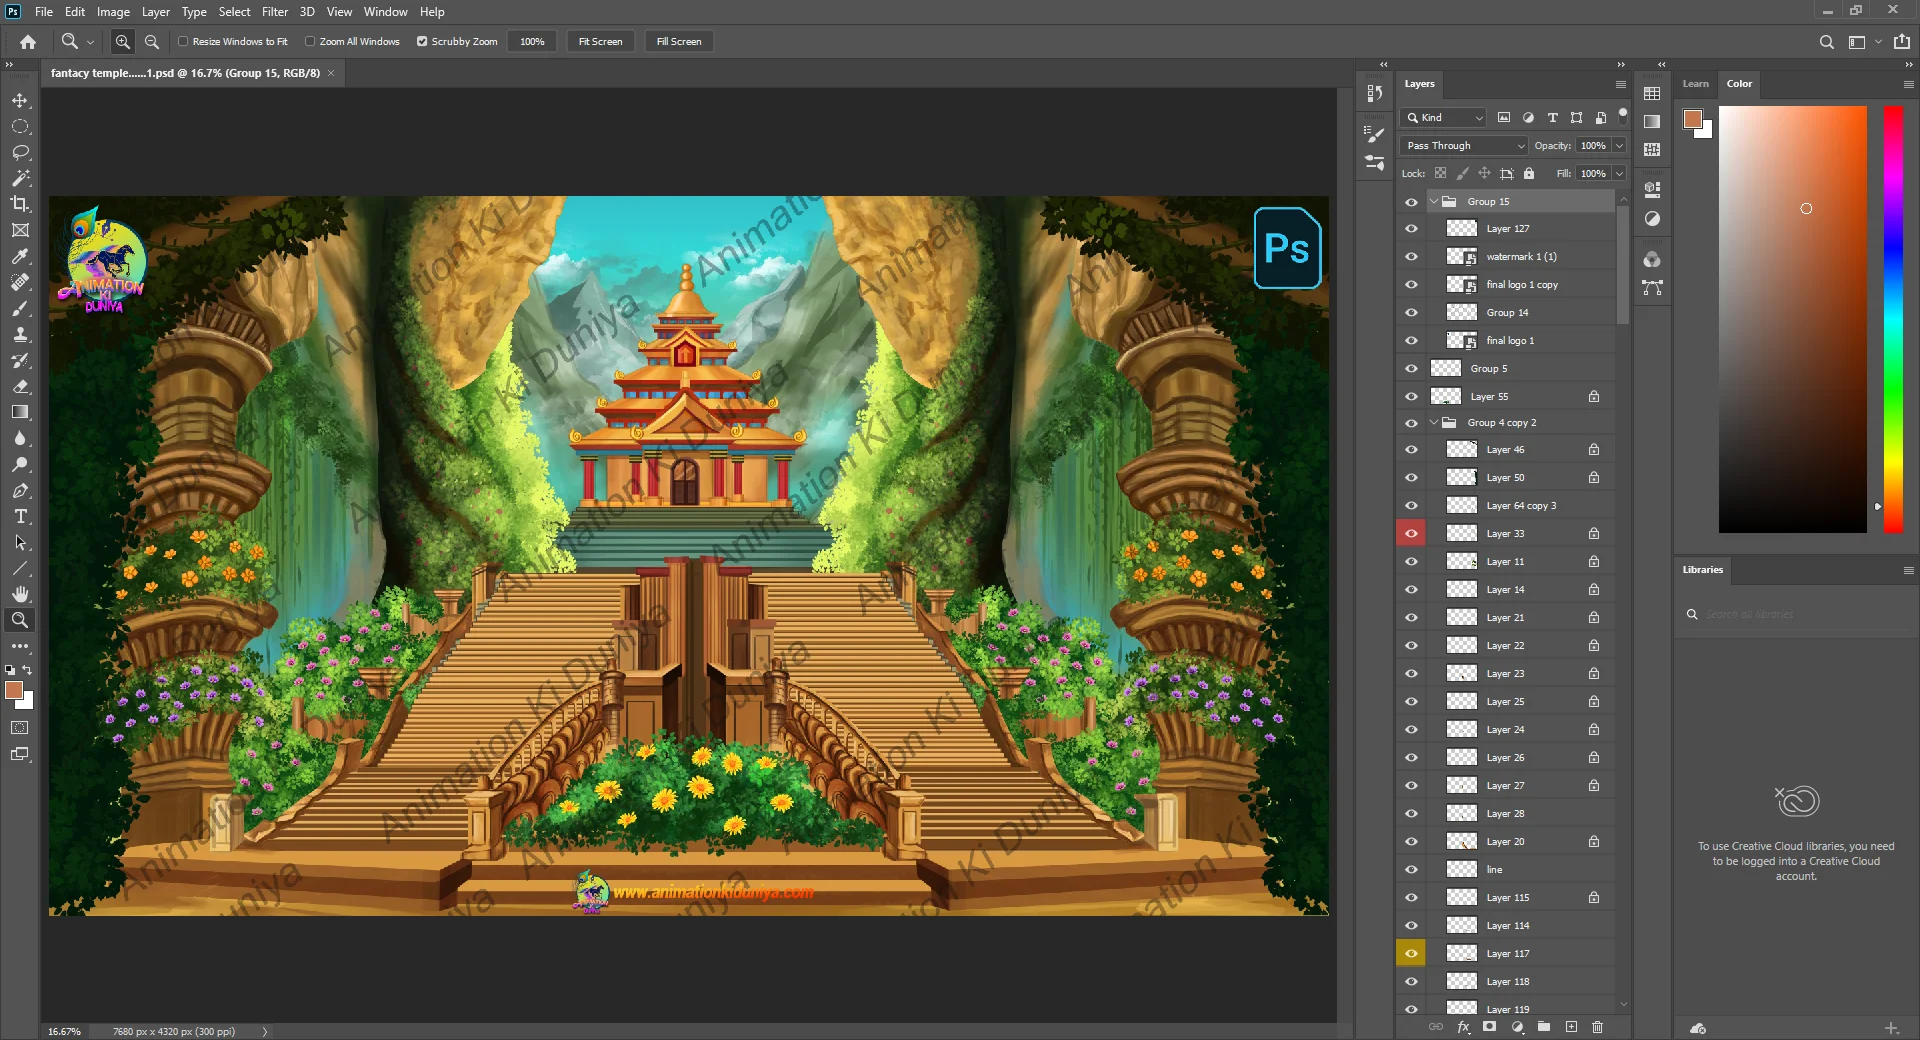Select the Crop tool
1920x1040 pixels.
20,204
